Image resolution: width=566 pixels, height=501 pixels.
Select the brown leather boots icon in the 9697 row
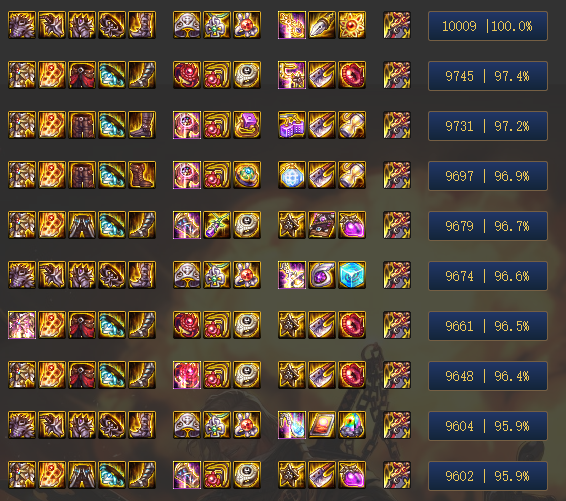pyautogui.click(x=142, y=175)
